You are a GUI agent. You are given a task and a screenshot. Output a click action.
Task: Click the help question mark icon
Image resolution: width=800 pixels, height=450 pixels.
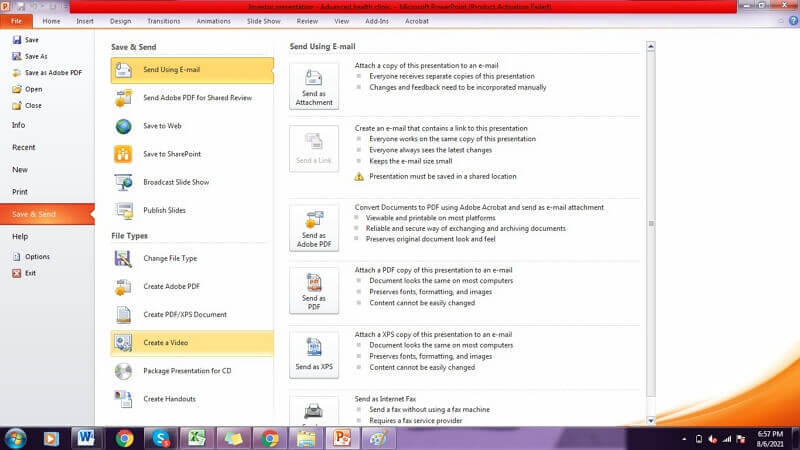tap(793, 21)
